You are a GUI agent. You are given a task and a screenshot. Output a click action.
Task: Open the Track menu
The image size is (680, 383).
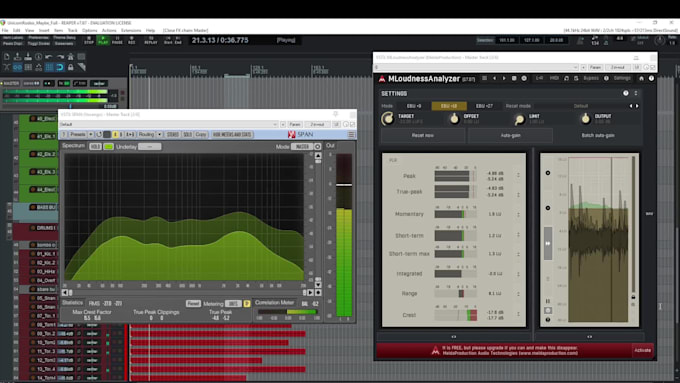(x=72, y=31)
